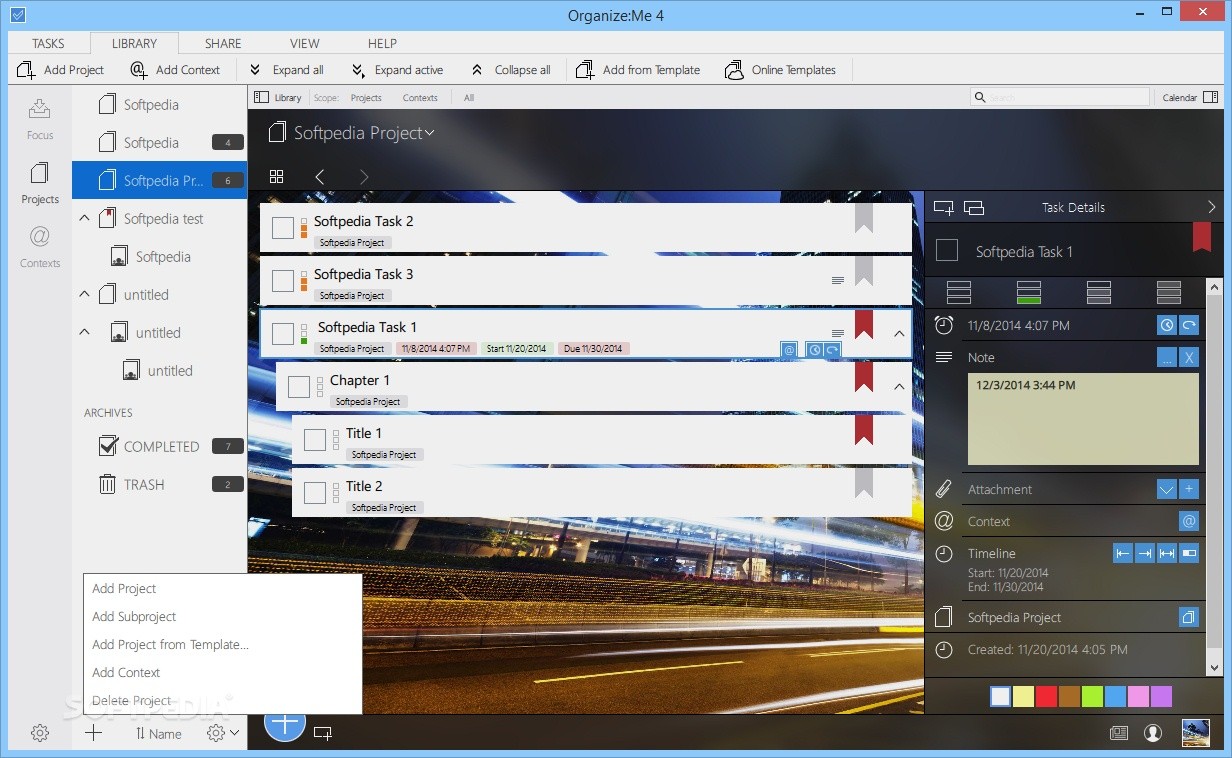Viewport: 1232px width, 758px height.
Task: Switch to the VIEW tab
Action: tap(305, 44)
